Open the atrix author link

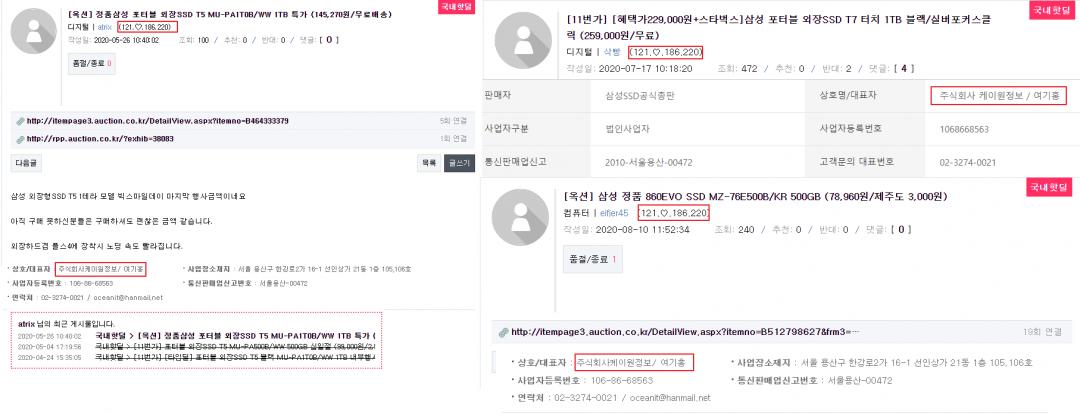(x=105, y=26)
